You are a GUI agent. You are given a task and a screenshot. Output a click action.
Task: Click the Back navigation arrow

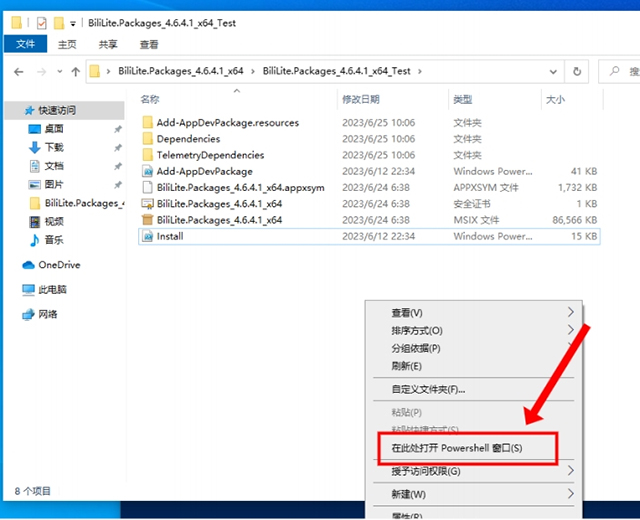[18, 72]
